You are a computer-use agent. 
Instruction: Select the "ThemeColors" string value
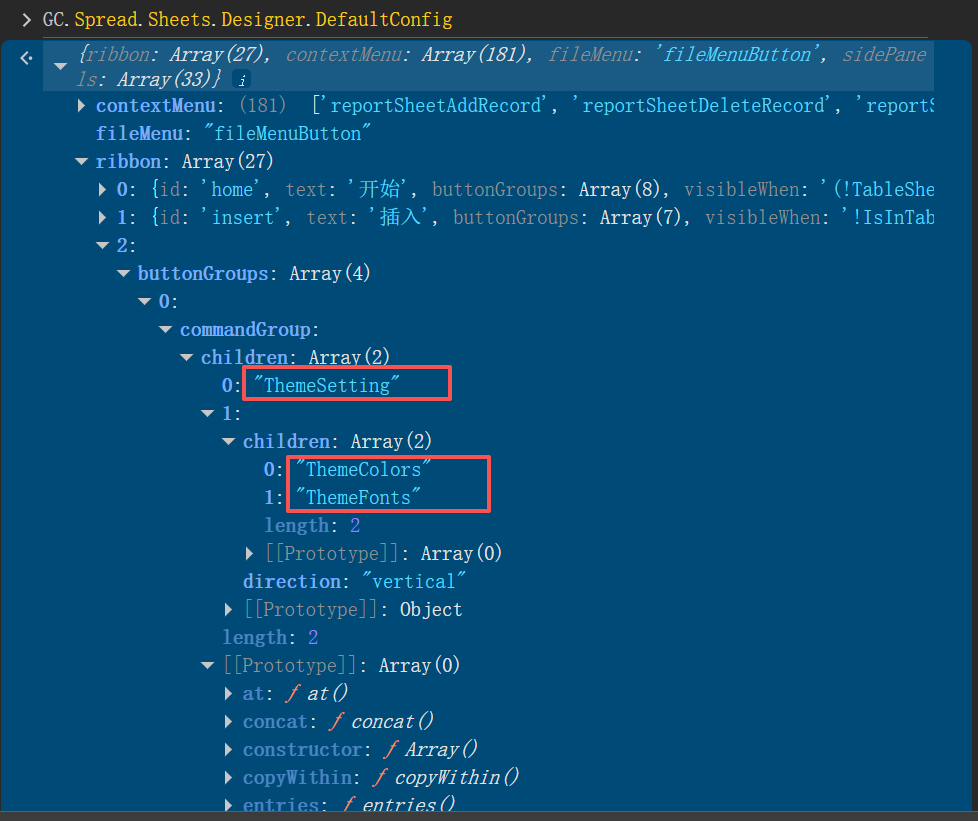(363, 469)
